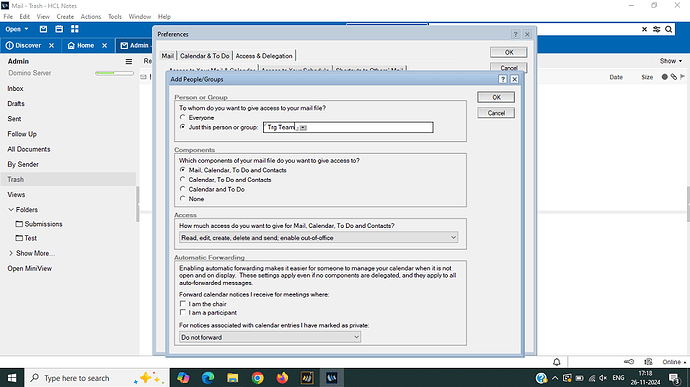The image size is (690, 387).
Task: Expand the Folders tree in sidebar
Action: click(x=11, y=210)
